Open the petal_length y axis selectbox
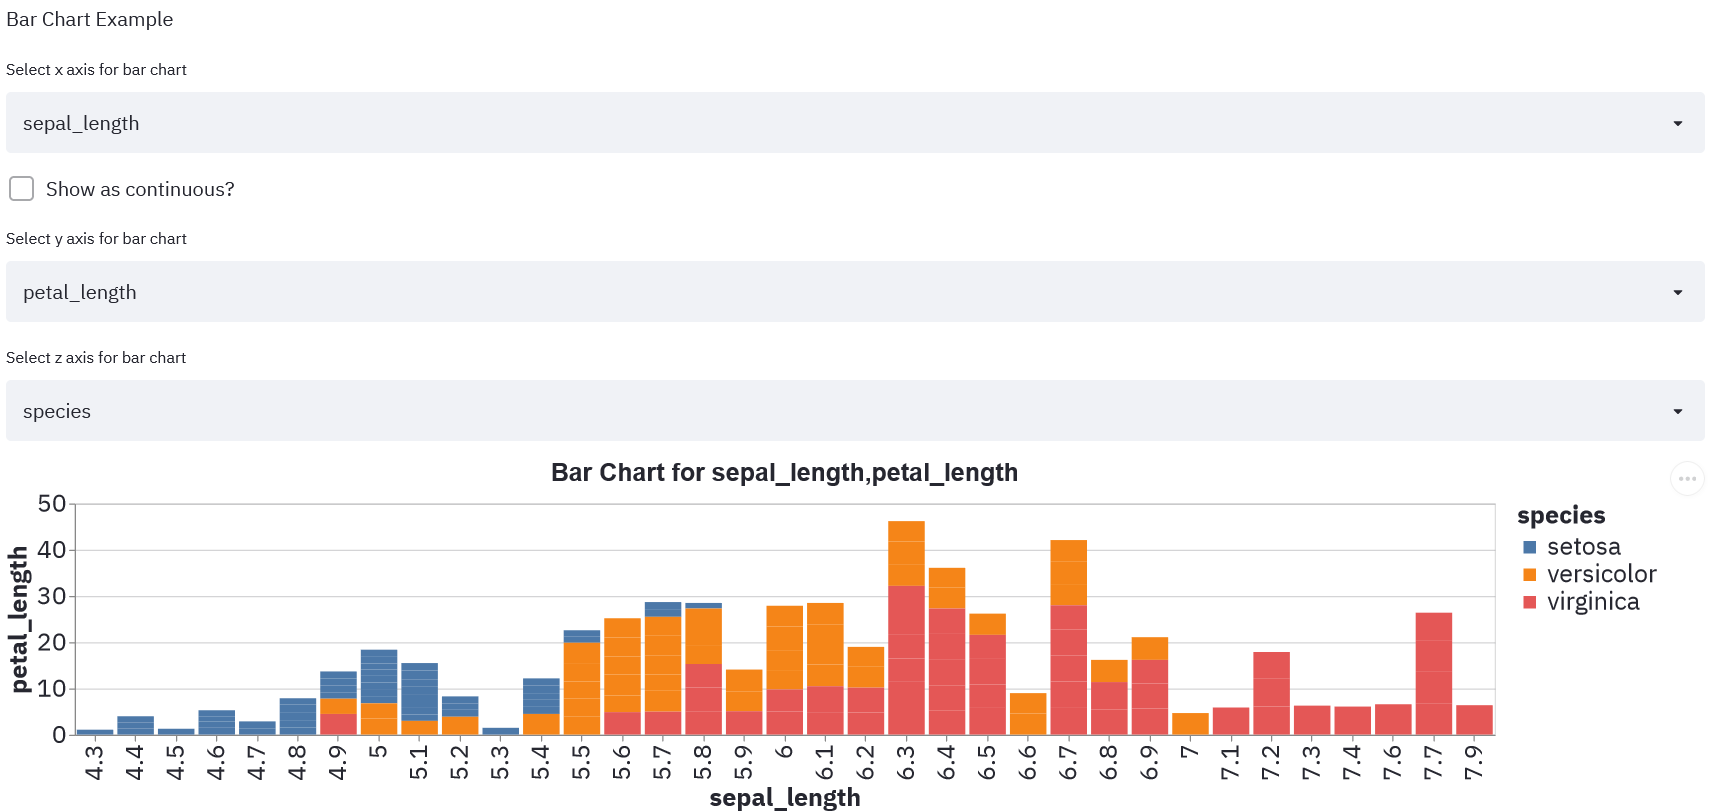This screenshot has width=1730, height=812. point(855,292)
